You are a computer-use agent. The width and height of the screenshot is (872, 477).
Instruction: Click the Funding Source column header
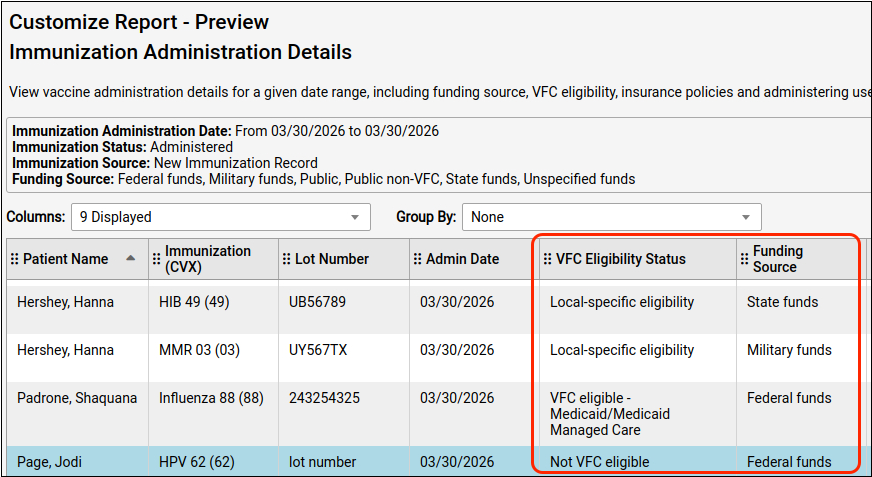pos(778,259)
